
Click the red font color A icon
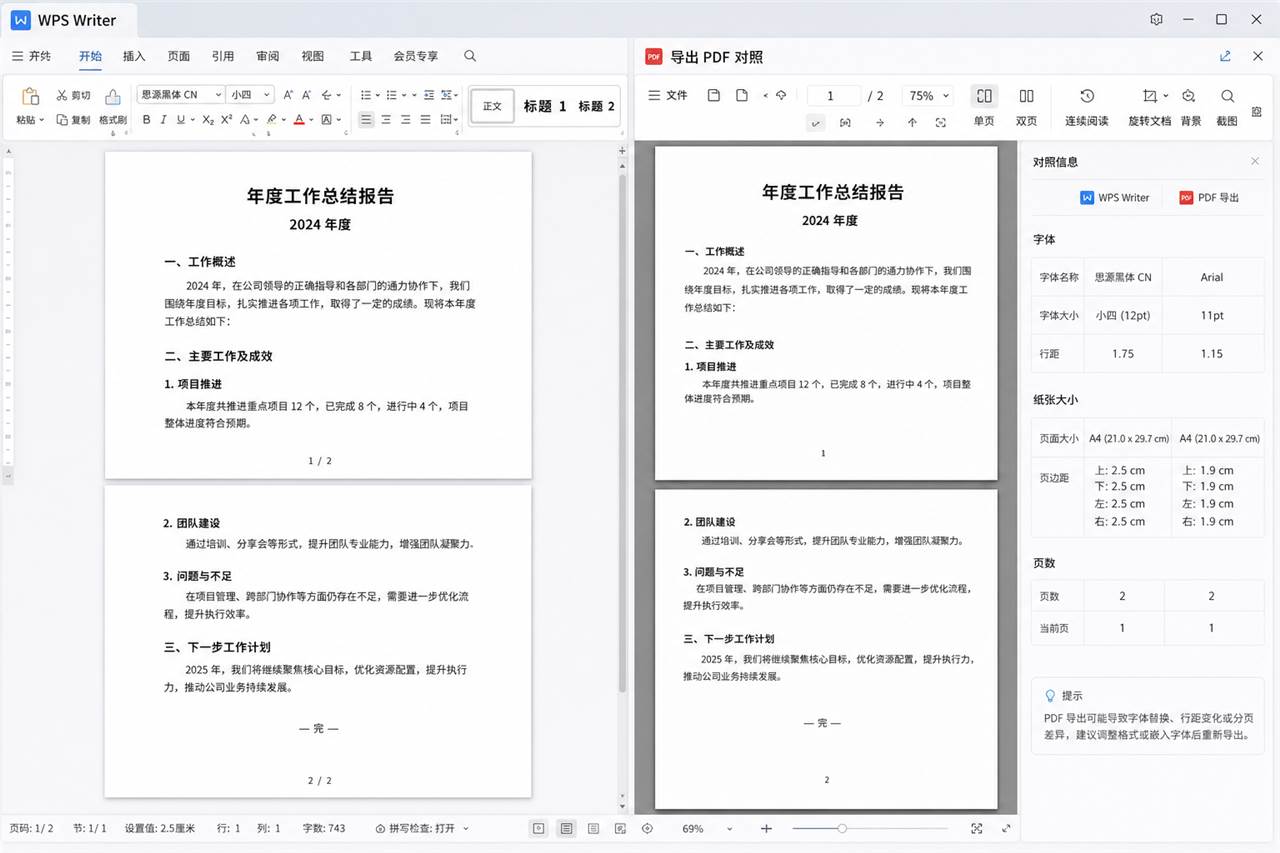(x=298, y=120)
